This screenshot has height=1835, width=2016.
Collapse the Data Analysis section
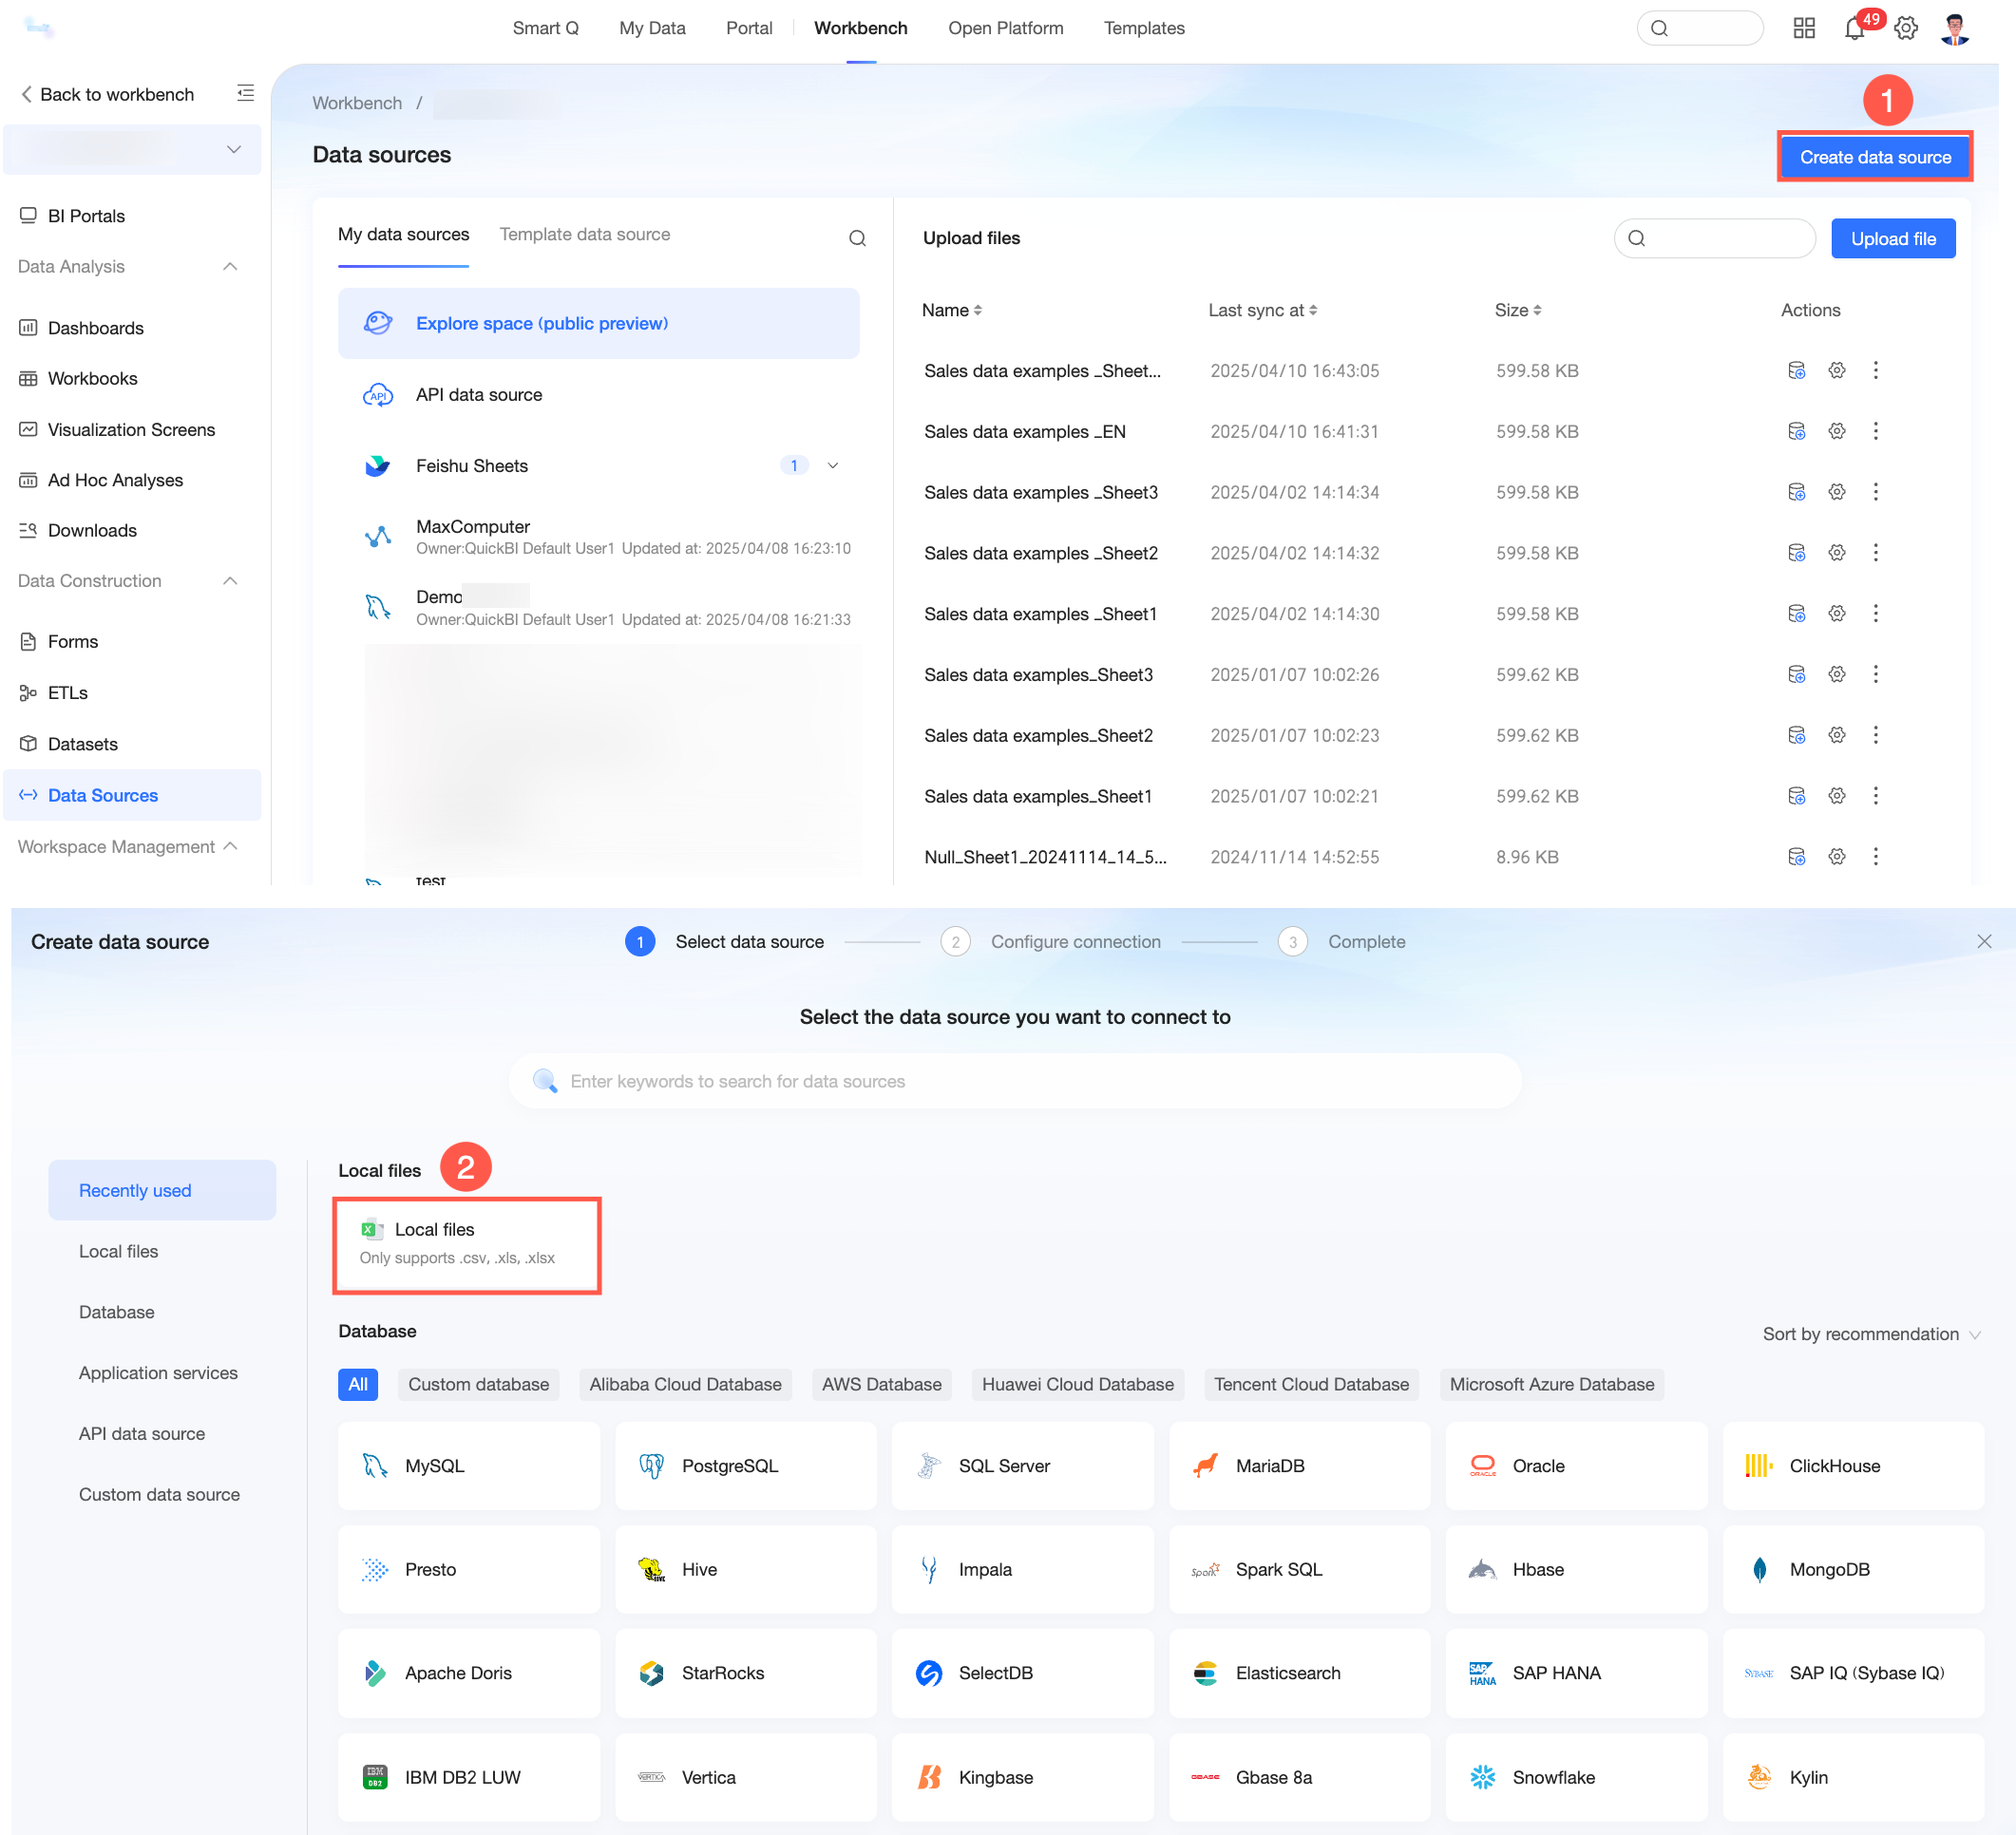tap(230, 266)
